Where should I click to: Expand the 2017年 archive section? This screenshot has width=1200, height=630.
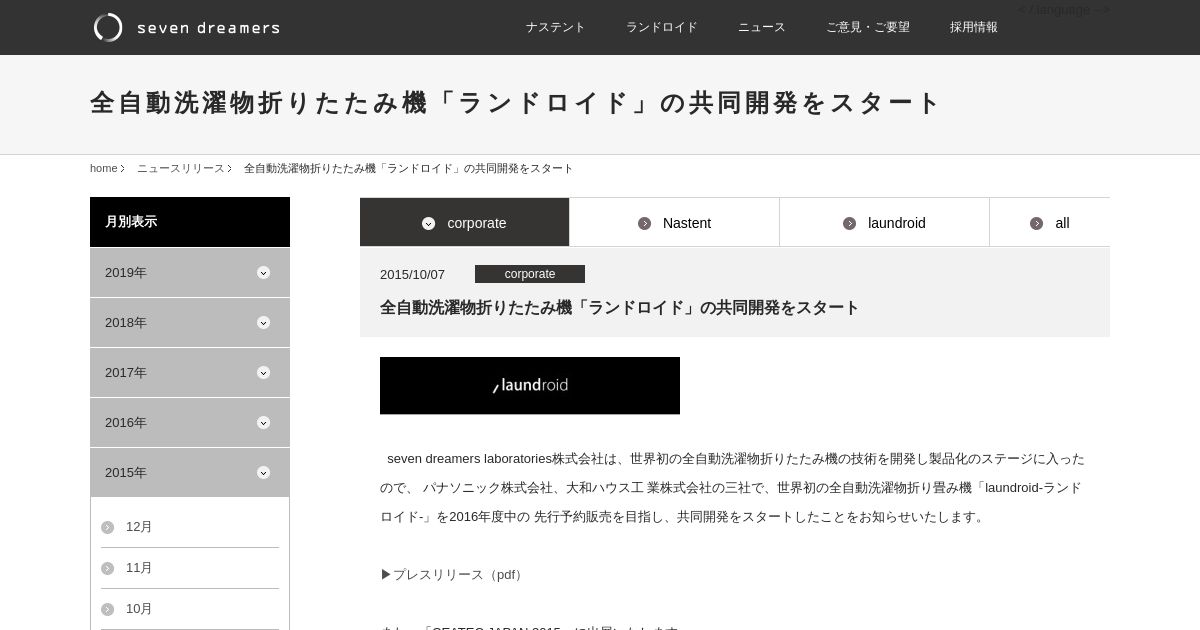tap(190, 372)
